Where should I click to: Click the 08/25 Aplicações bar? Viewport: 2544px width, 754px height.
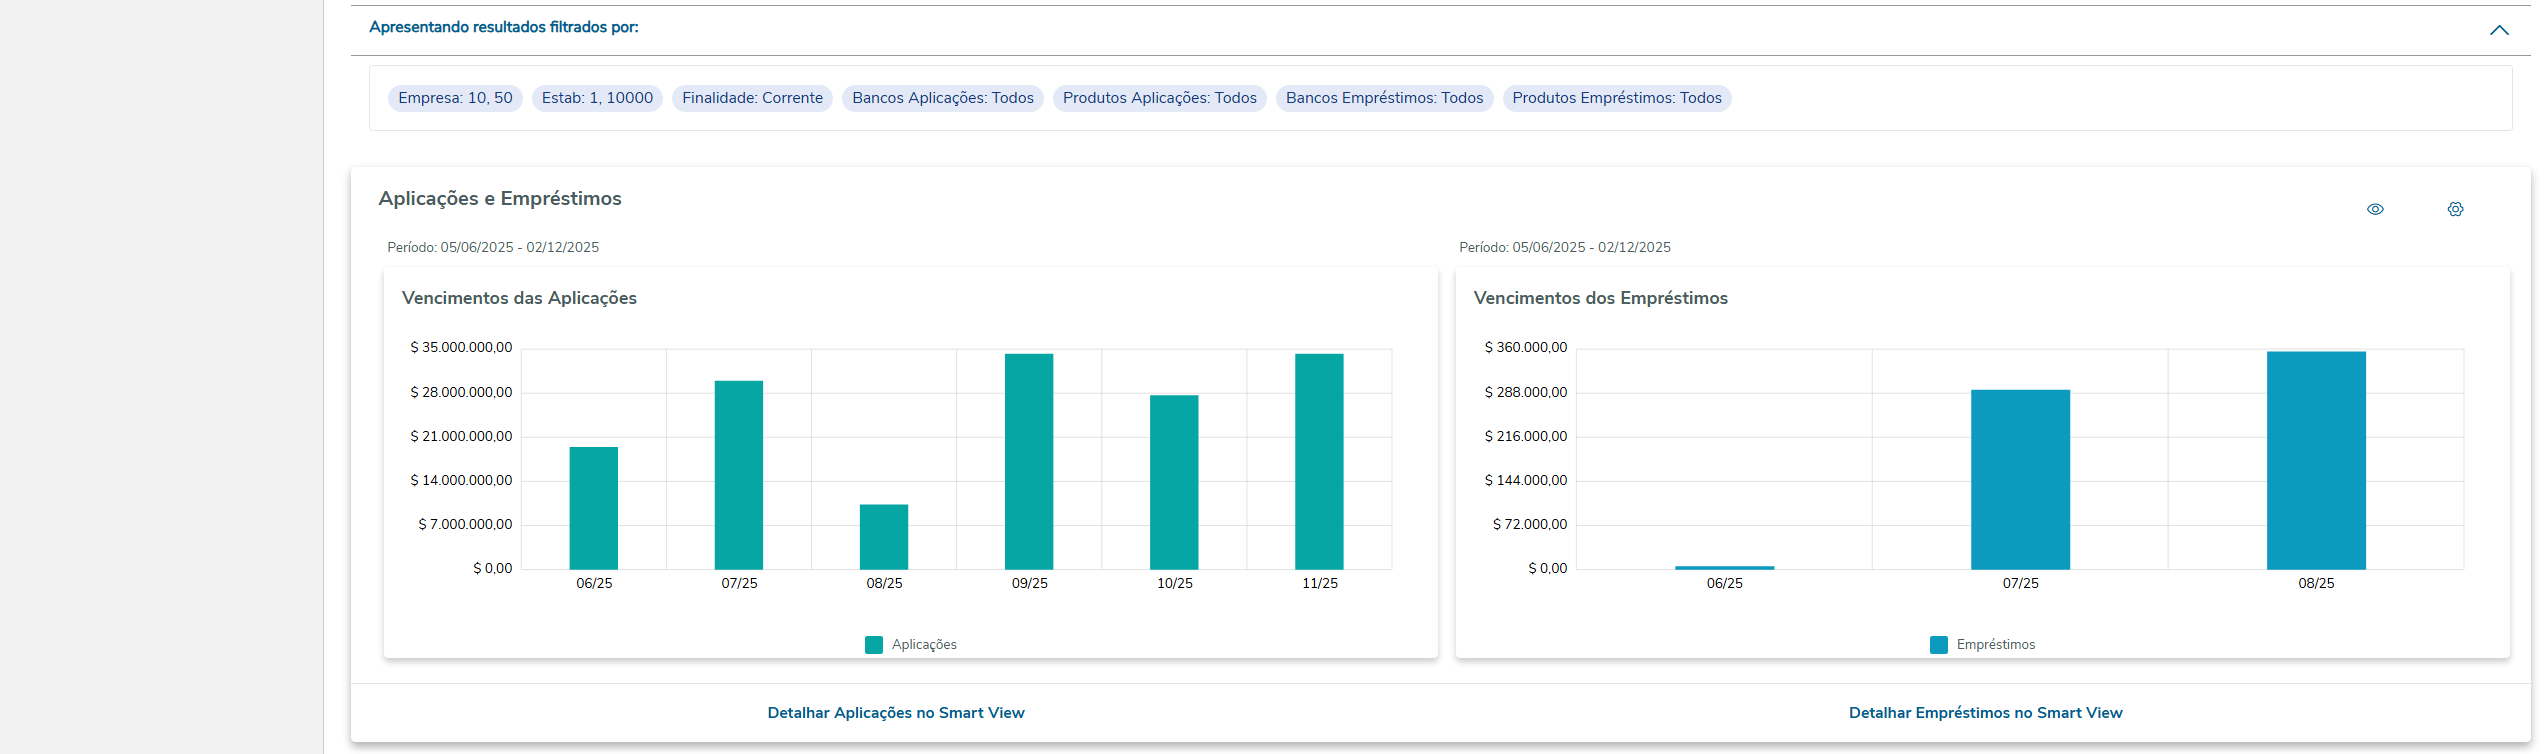884,537
